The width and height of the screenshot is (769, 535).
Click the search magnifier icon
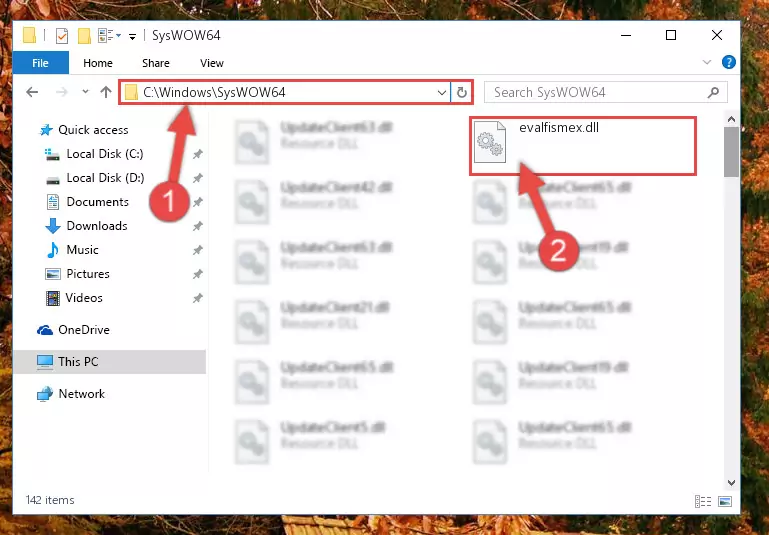[x=714, y=92]
